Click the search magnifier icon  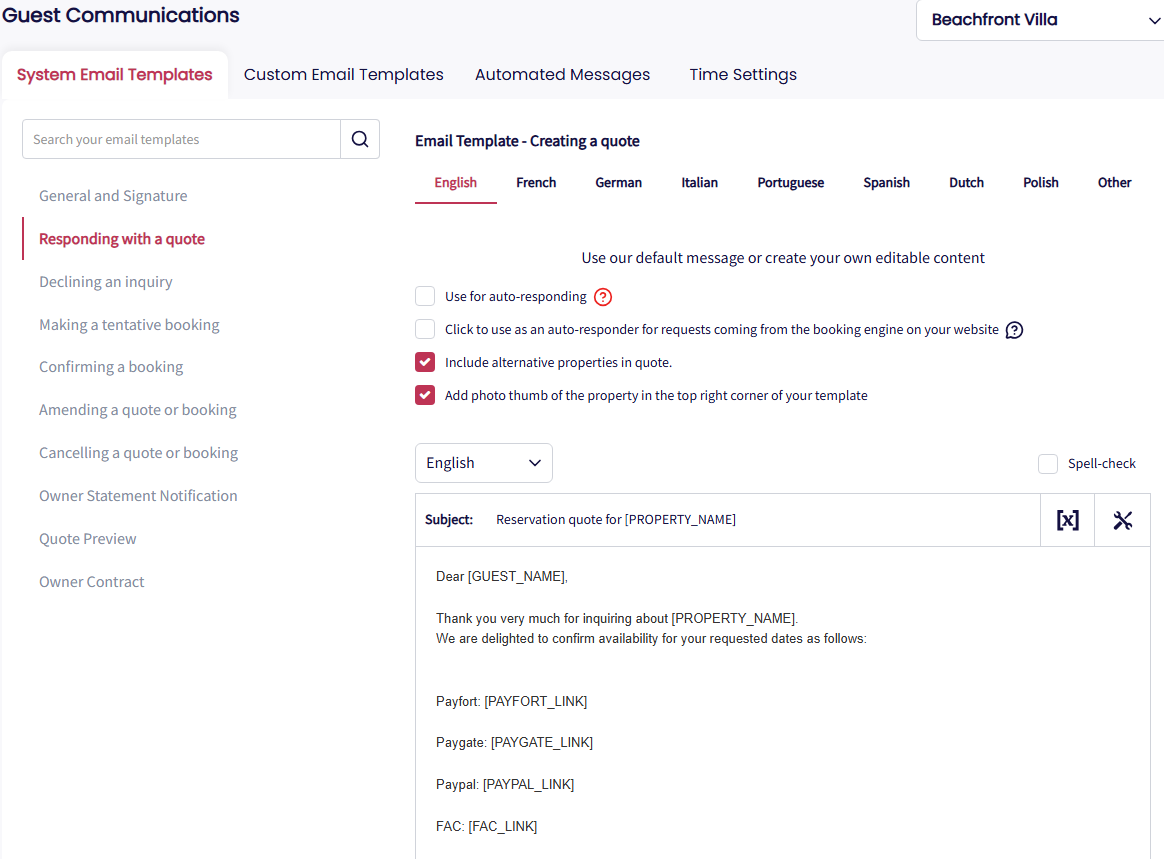click(360, 139)
